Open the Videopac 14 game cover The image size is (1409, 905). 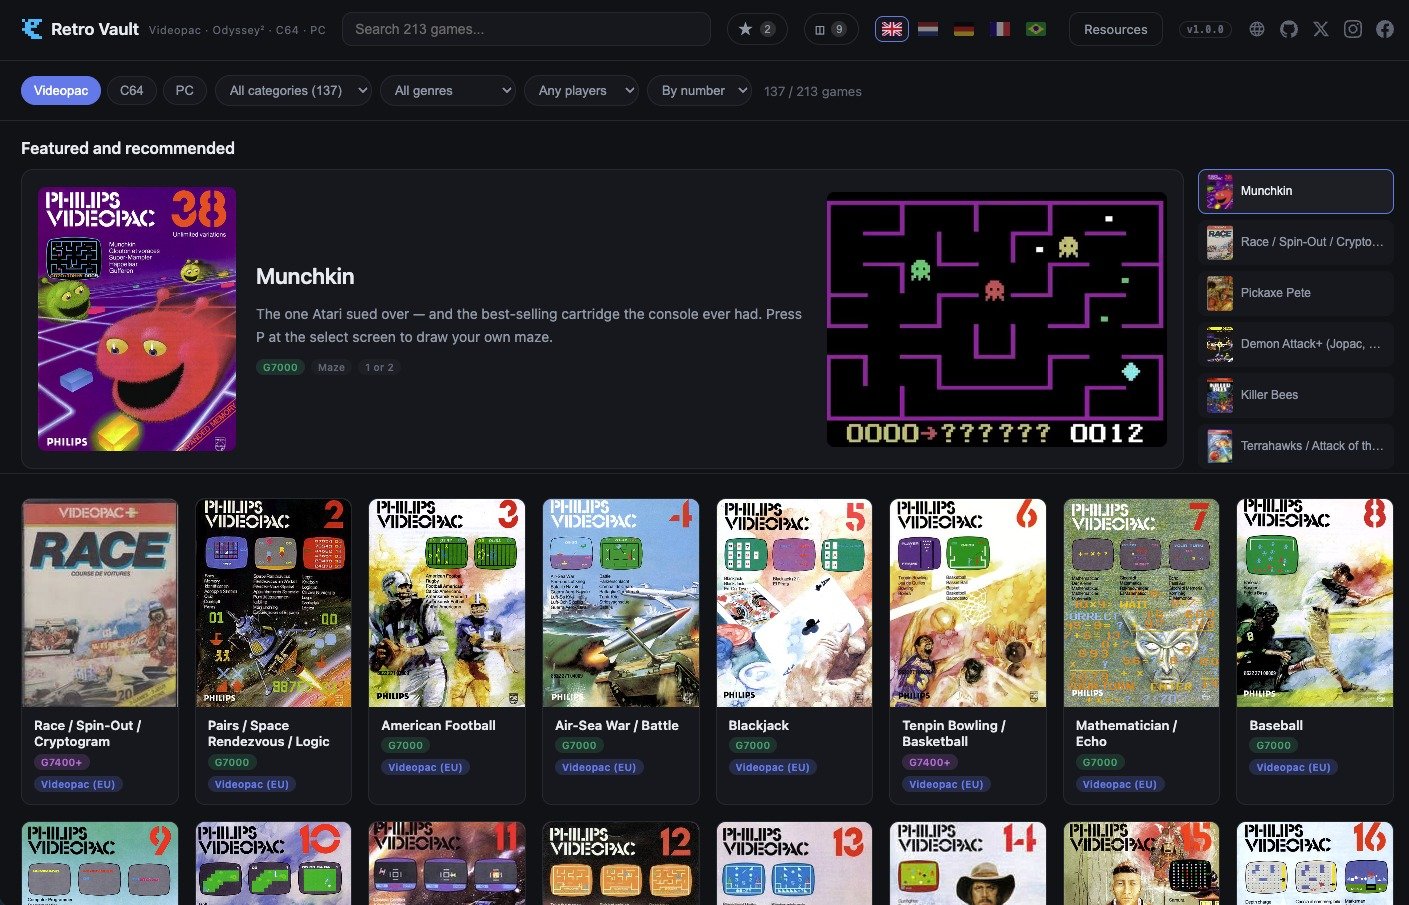pyautogui.click(x=968, y=864)
